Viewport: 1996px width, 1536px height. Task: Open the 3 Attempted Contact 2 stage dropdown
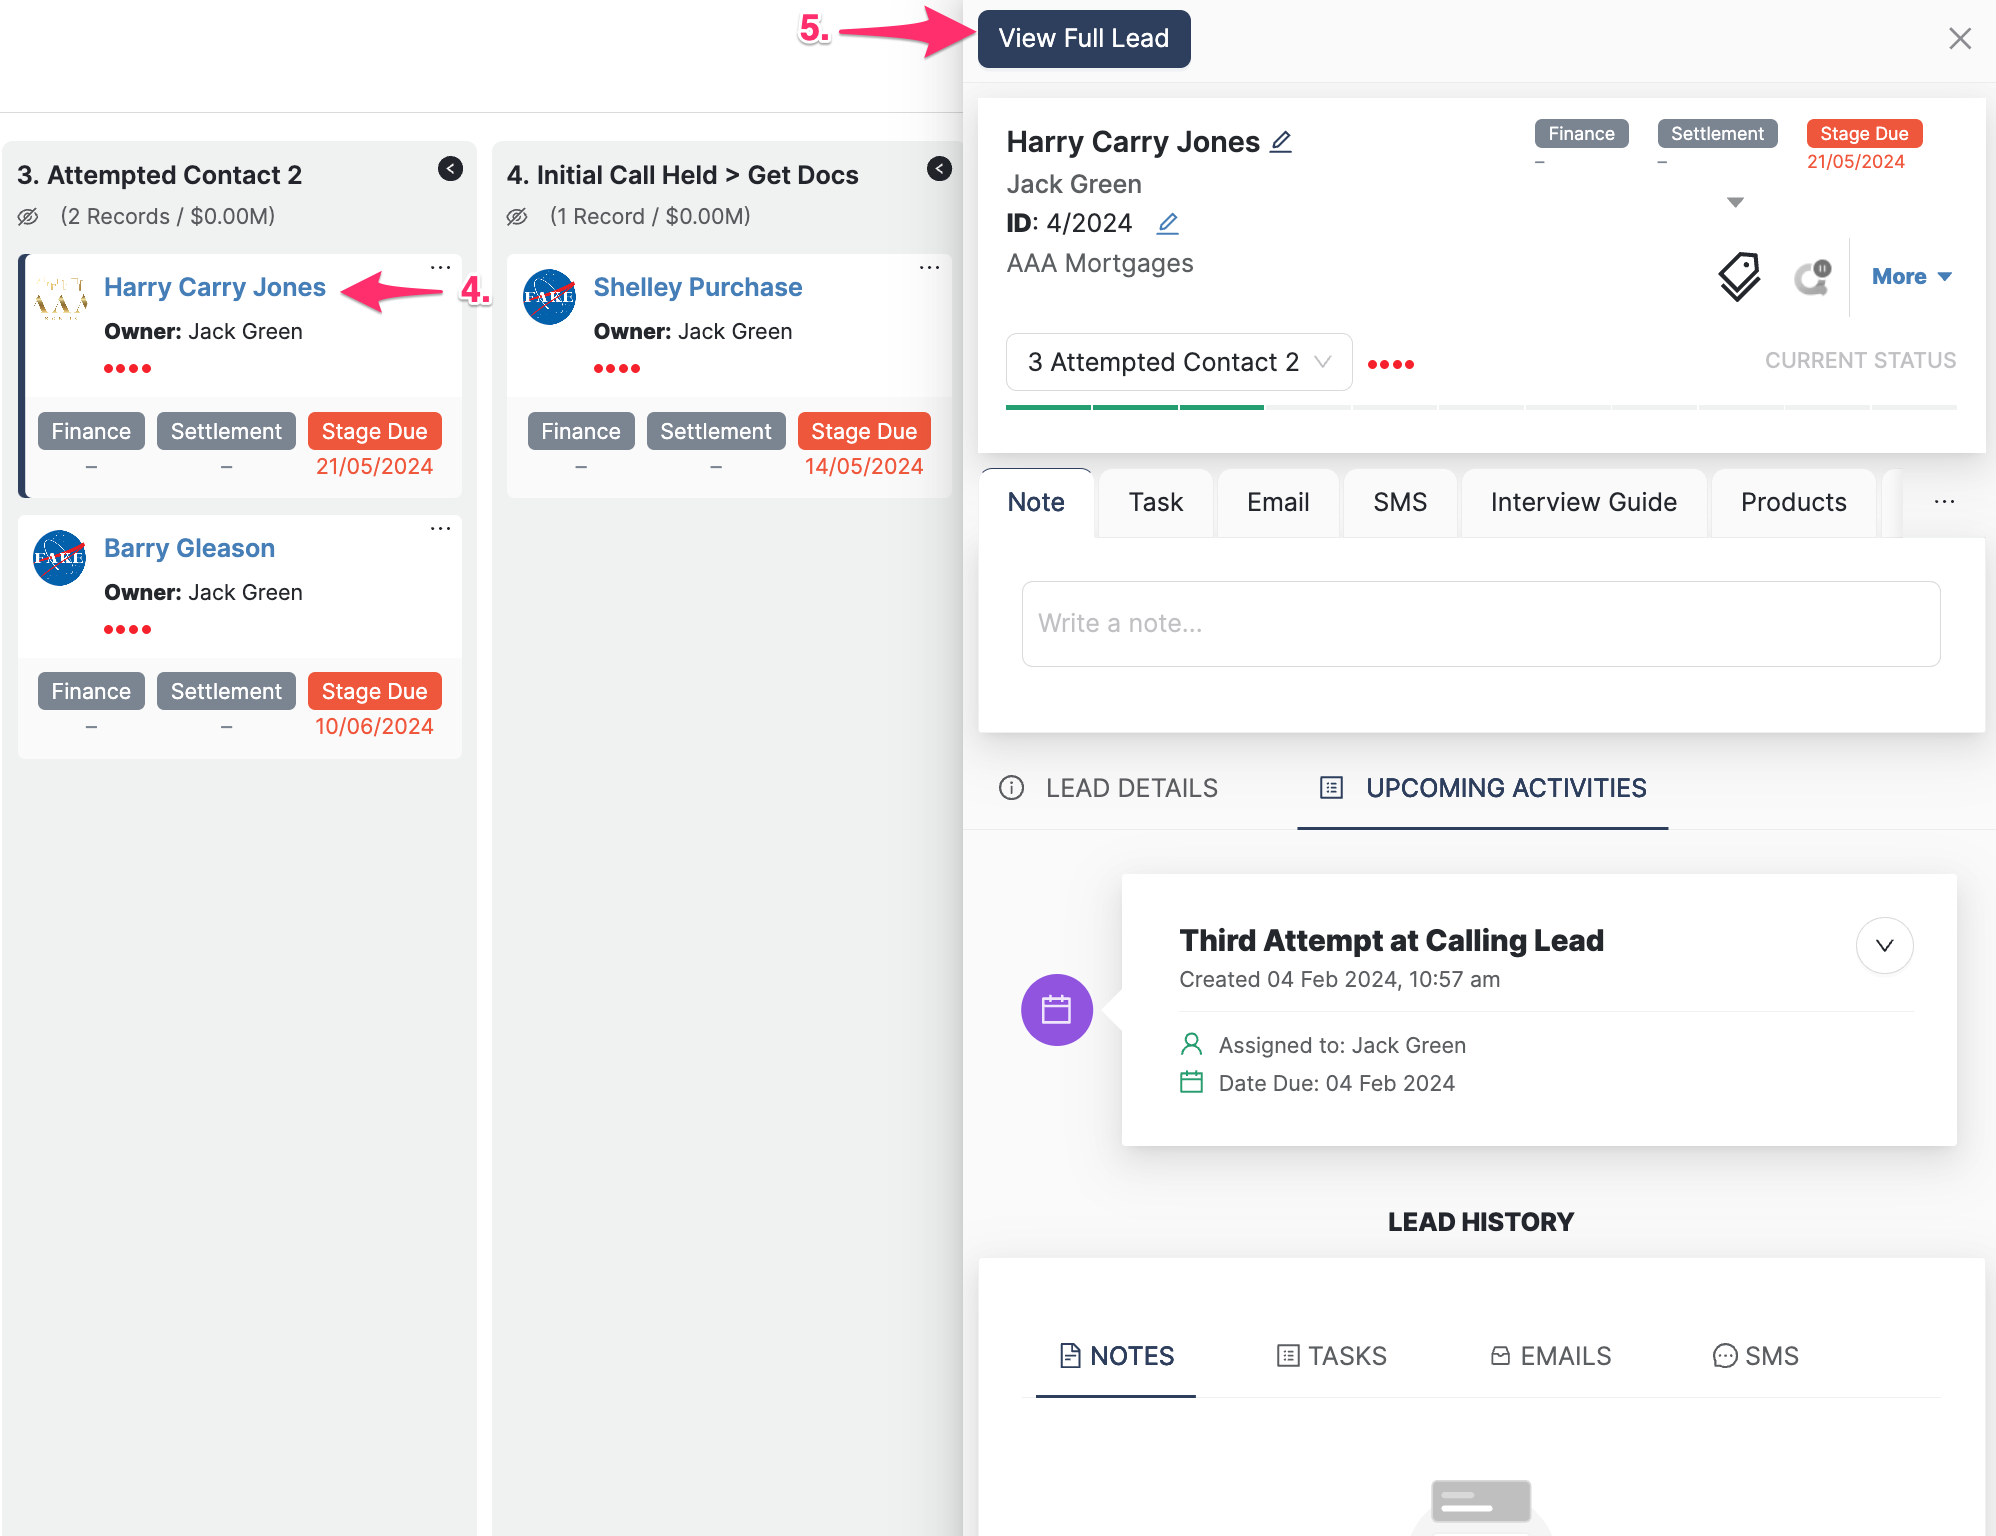click(x=1178, y=362)
